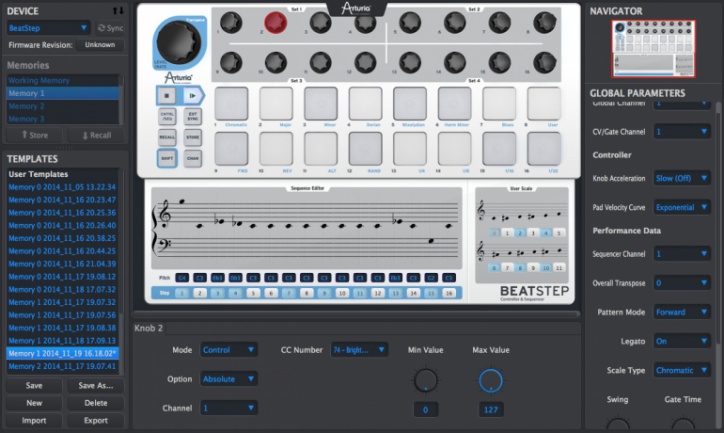Open the Scale Type dropdown set to Chromatic

tap(682, 370)
